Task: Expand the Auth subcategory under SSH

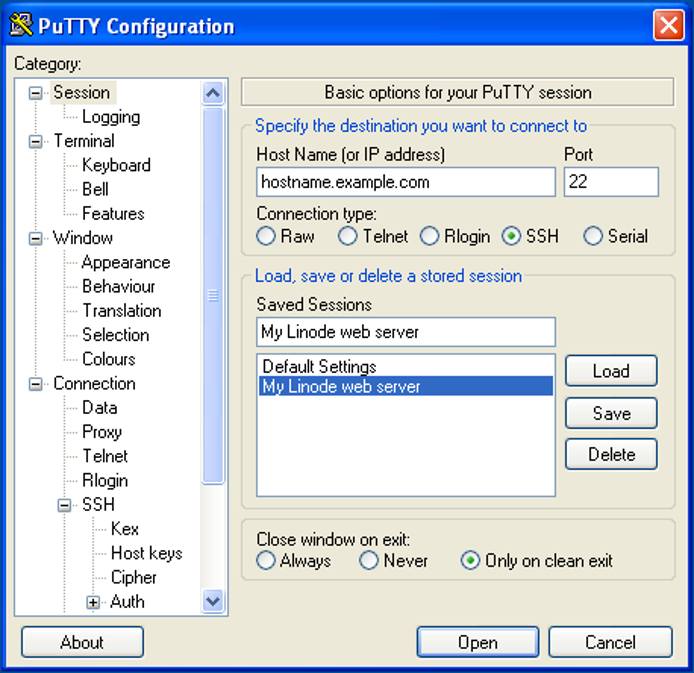Action: pos(94,602)
